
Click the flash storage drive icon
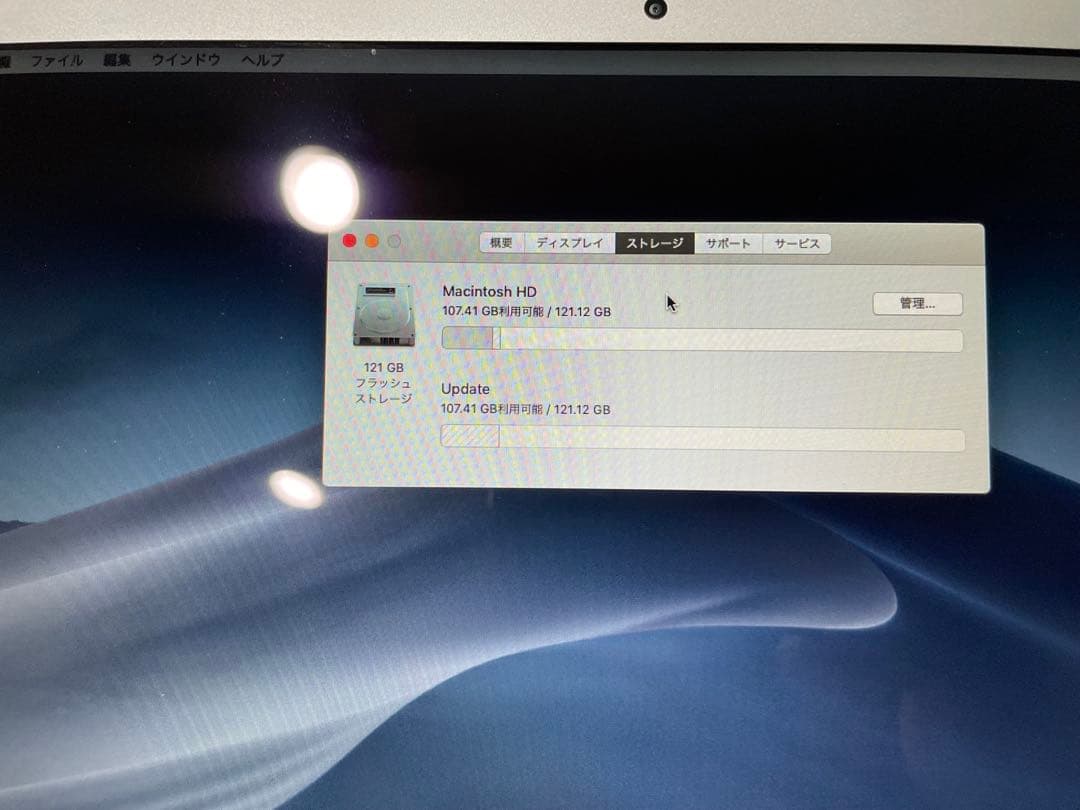point(382,315)
